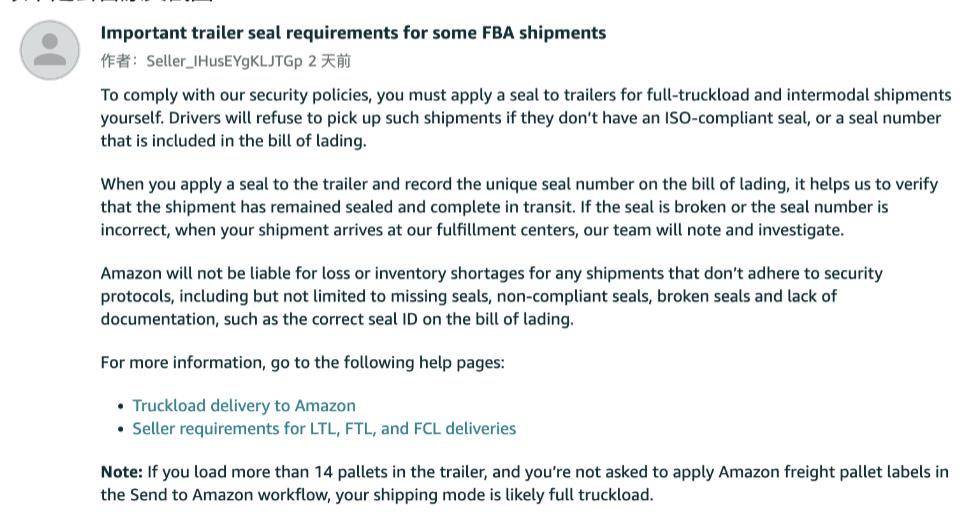Click the "For more information" line
The image size is (980, 528).
pos(302,362)
